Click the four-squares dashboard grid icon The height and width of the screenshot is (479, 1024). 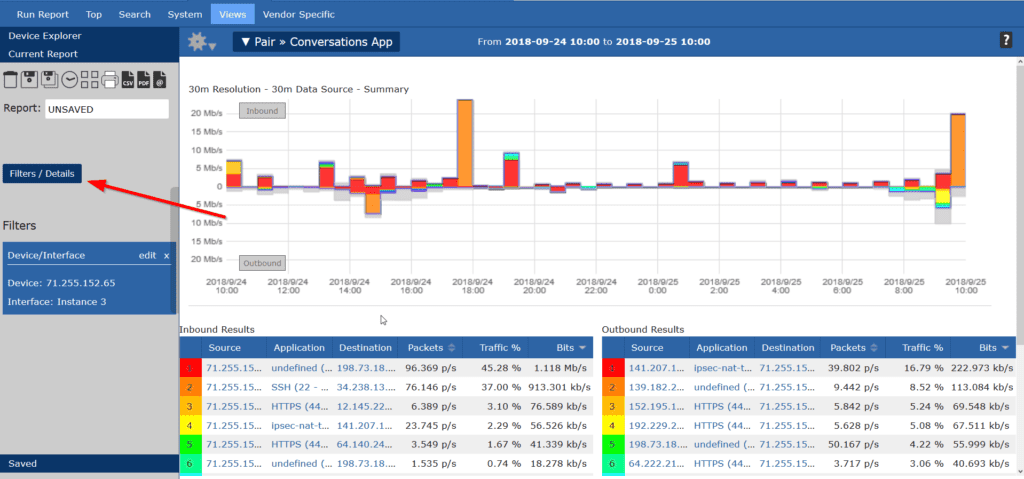click(89, 80)
